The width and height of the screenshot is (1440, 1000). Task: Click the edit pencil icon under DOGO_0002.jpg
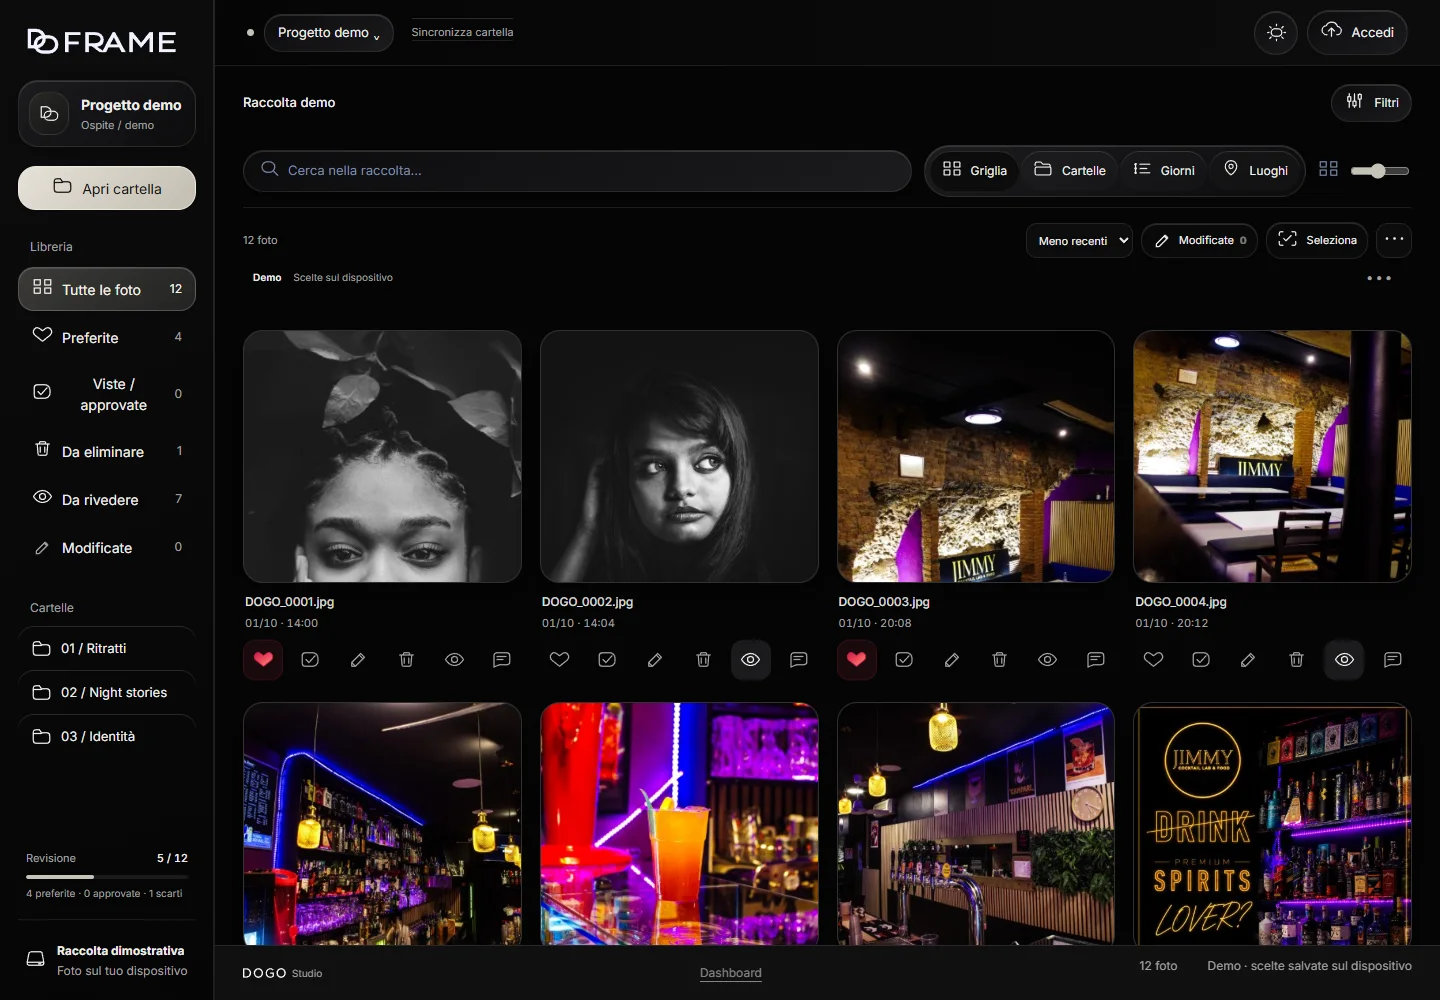[655, 660]
